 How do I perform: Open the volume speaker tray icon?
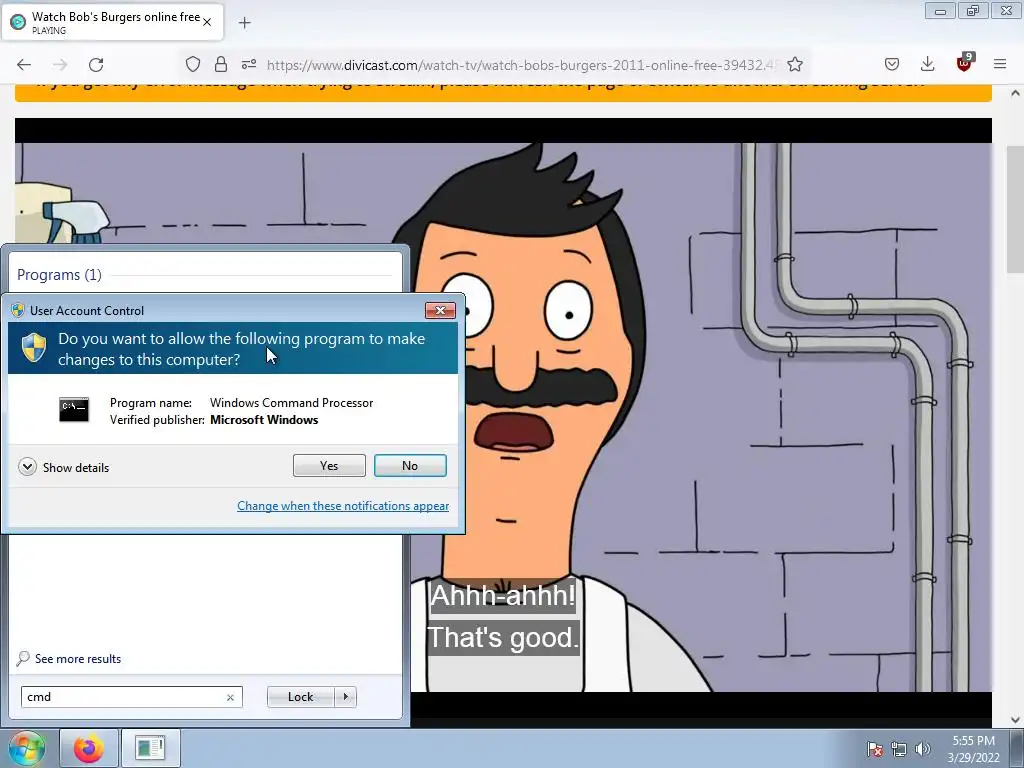pyautogui.click(x=923, y=749)
